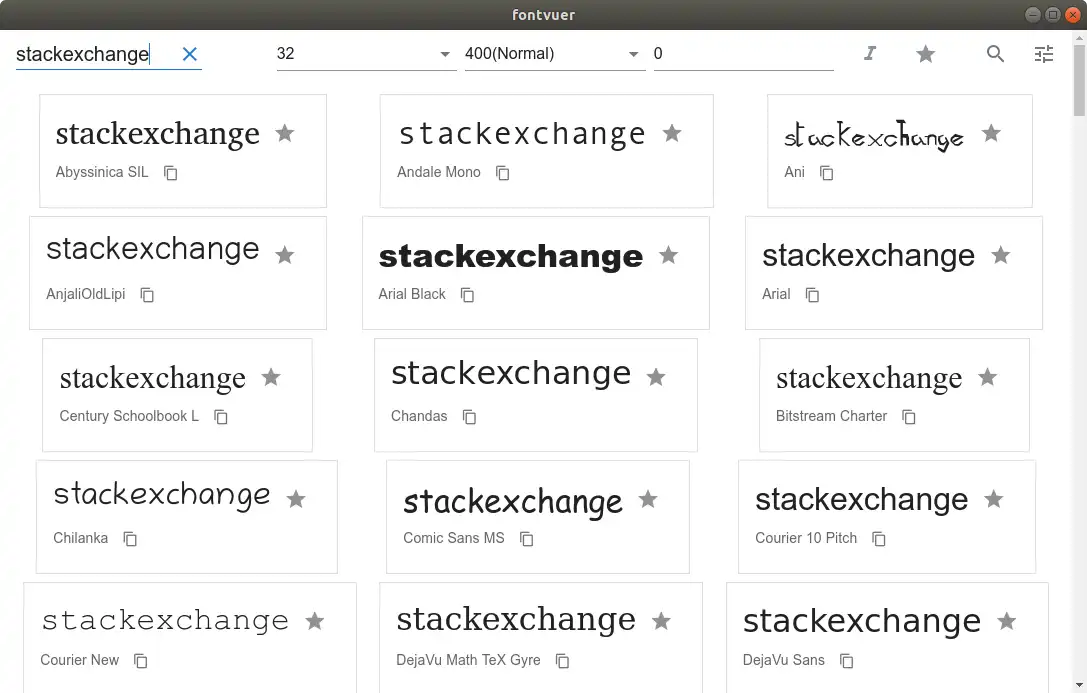This screenshot has width=1087, height=693.
Task: Star the DejaVu Math TeX Gyre font
Action: [x=661, y=621]
